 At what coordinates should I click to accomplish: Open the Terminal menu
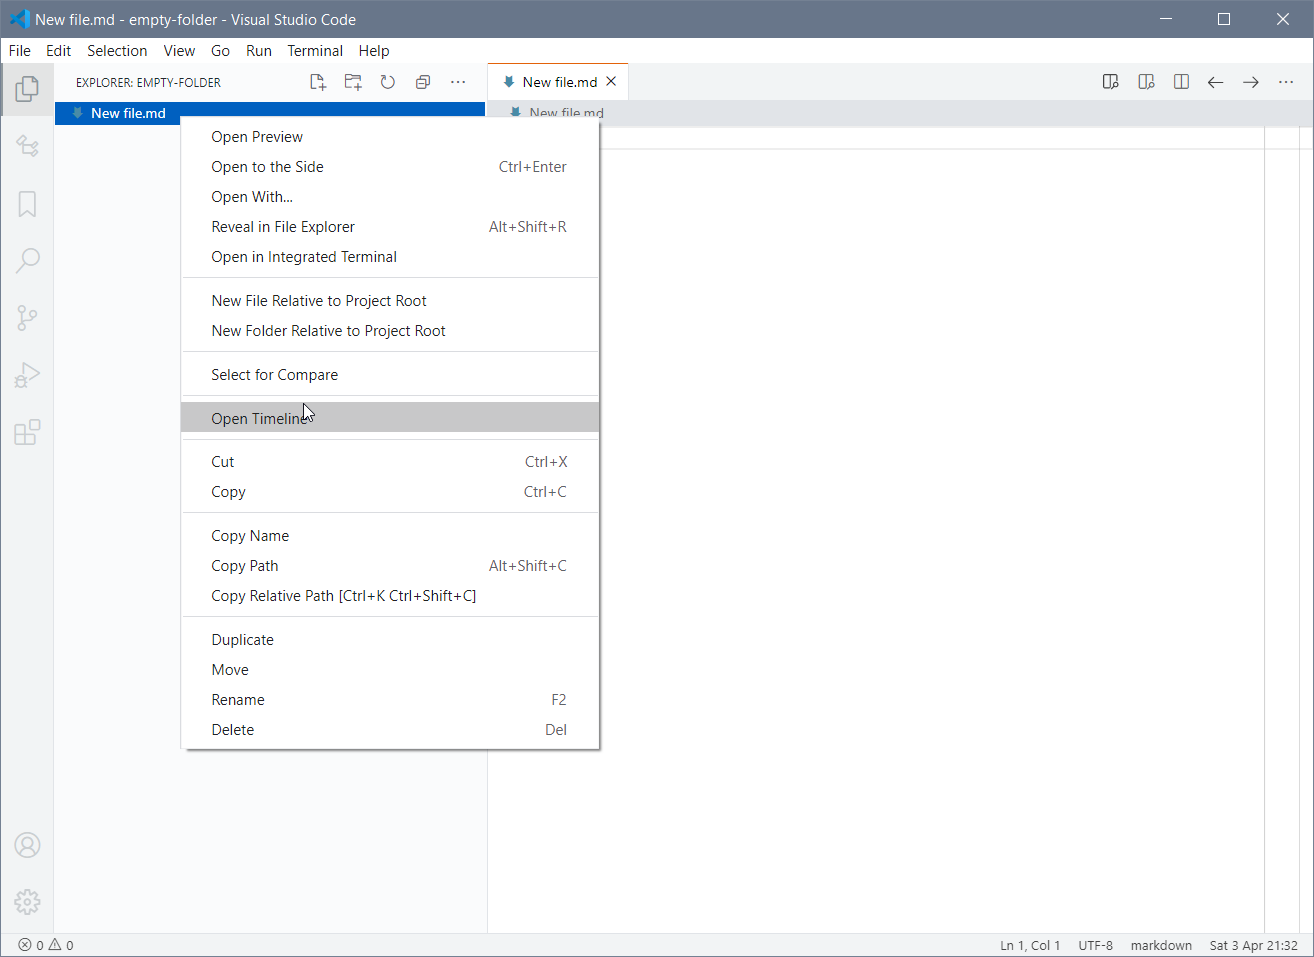pos(315,51)
